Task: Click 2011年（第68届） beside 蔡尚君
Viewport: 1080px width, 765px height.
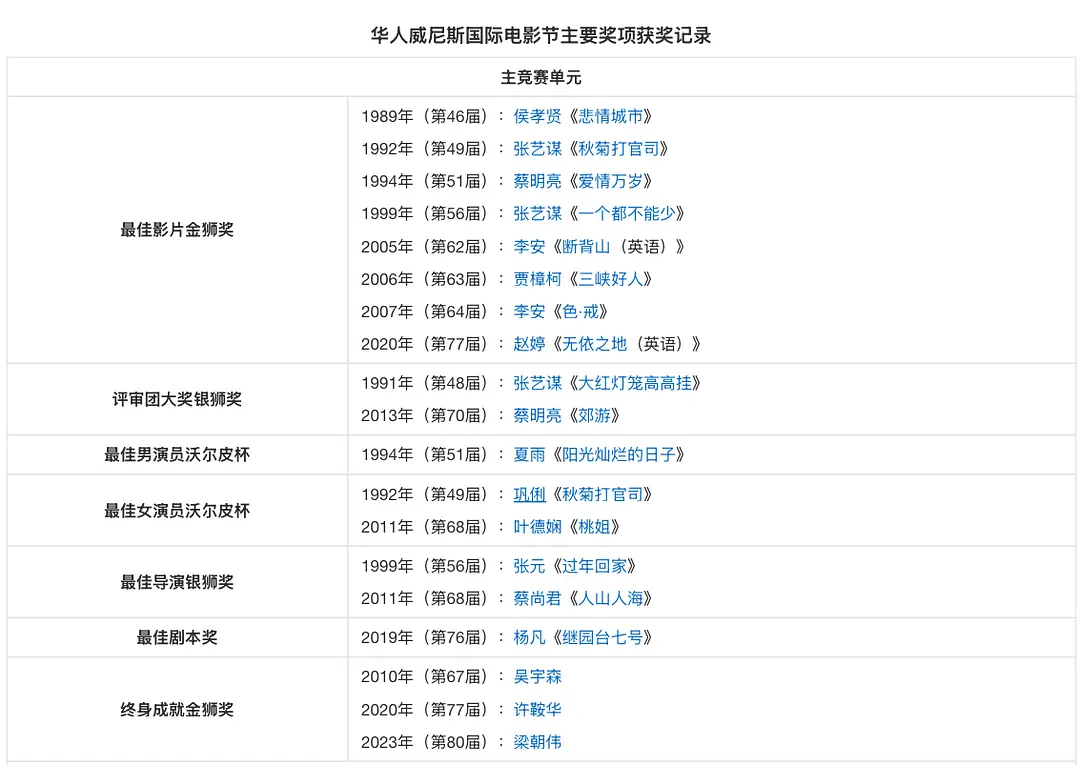Action: (x=426, y=598)
